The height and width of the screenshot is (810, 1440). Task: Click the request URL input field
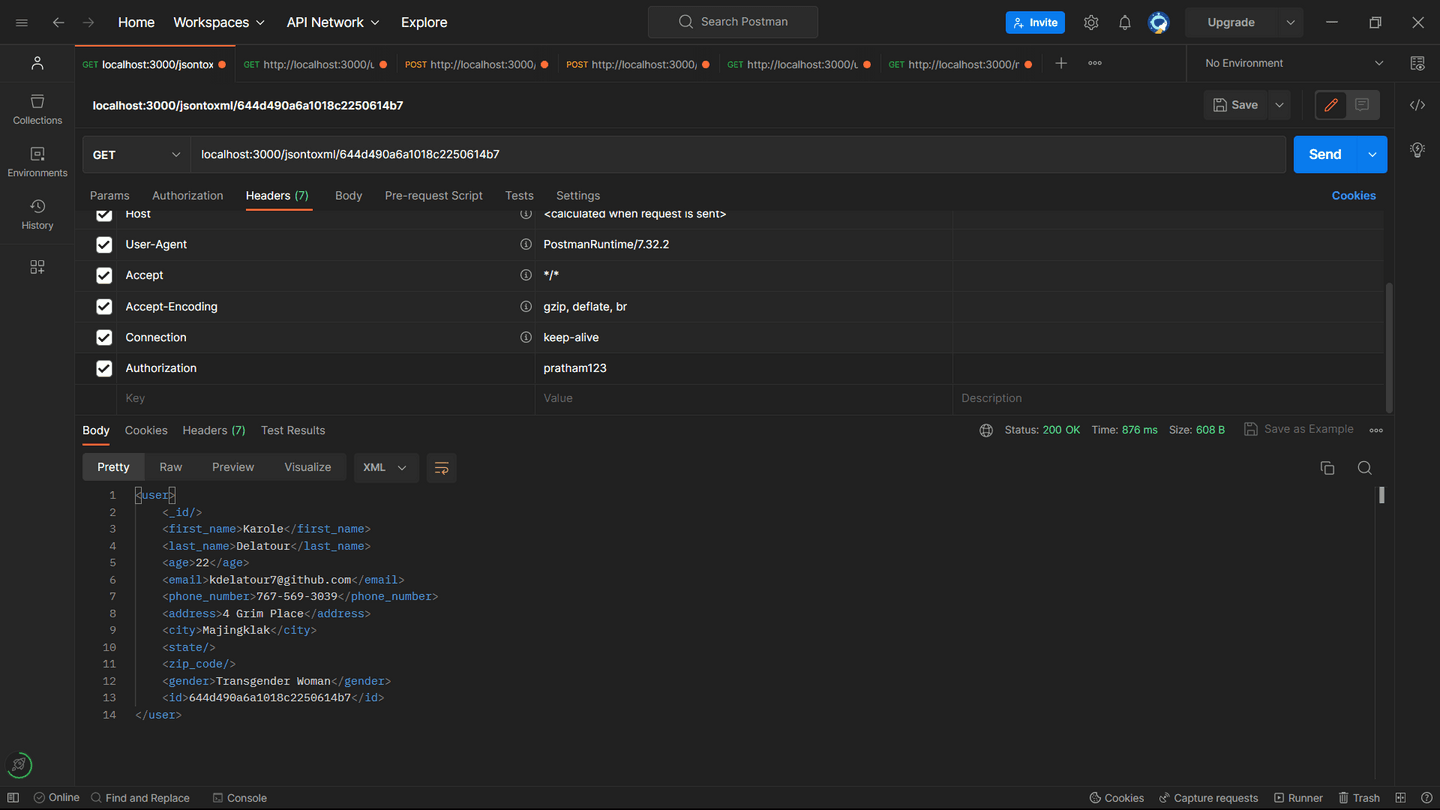click(x=738, y=155)
